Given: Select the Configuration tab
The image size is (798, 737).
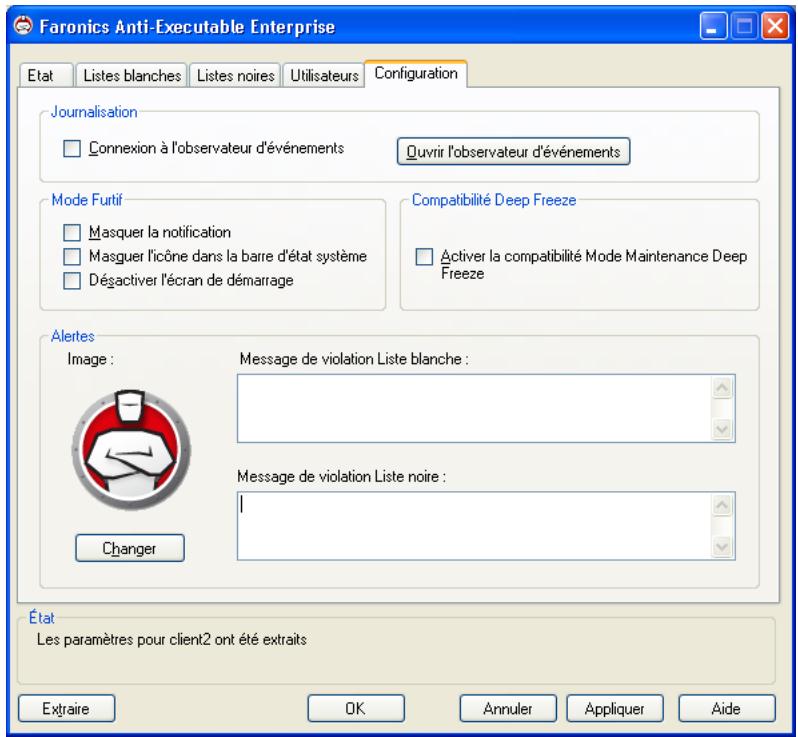Looking at the screenshot, I should pos(416,74).
